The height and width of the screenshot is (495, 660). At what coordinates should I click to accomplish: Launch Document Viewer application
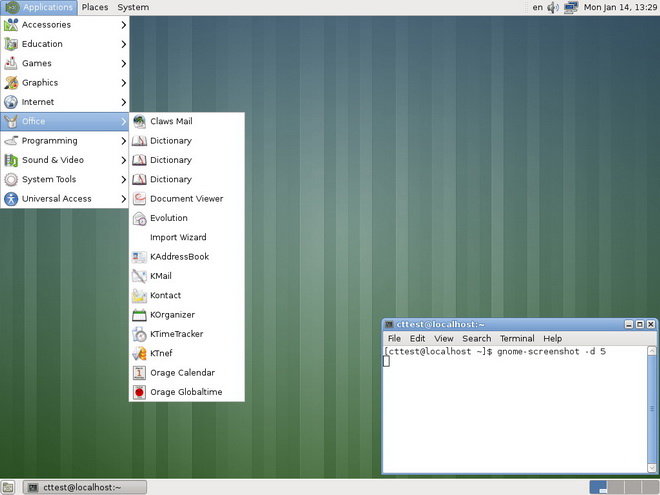pos(186,199)
